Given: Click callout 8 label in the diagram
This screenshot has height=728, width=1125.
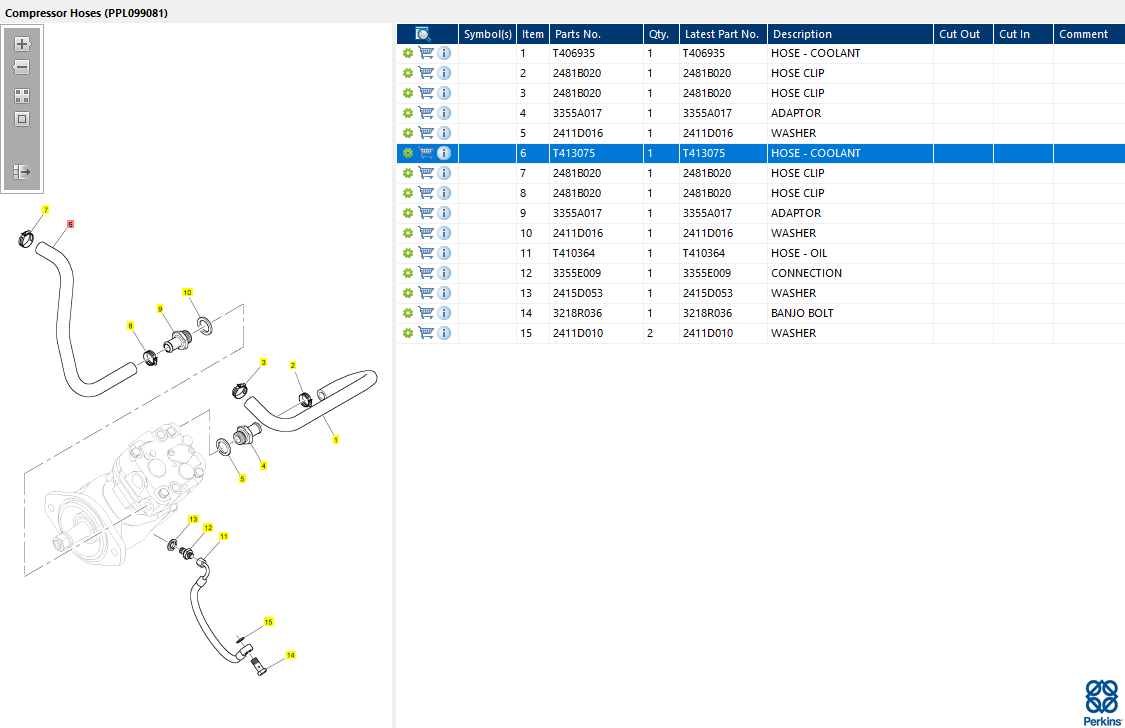Looking at the screenshot, I should [130, 326].
